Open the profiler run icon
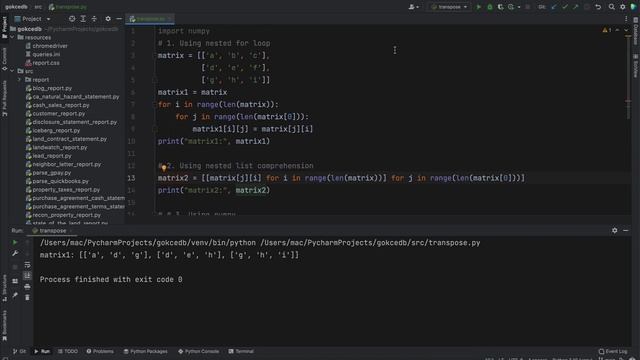The width and height of the screenshot is (640, 360). click(x=511, y=7)
